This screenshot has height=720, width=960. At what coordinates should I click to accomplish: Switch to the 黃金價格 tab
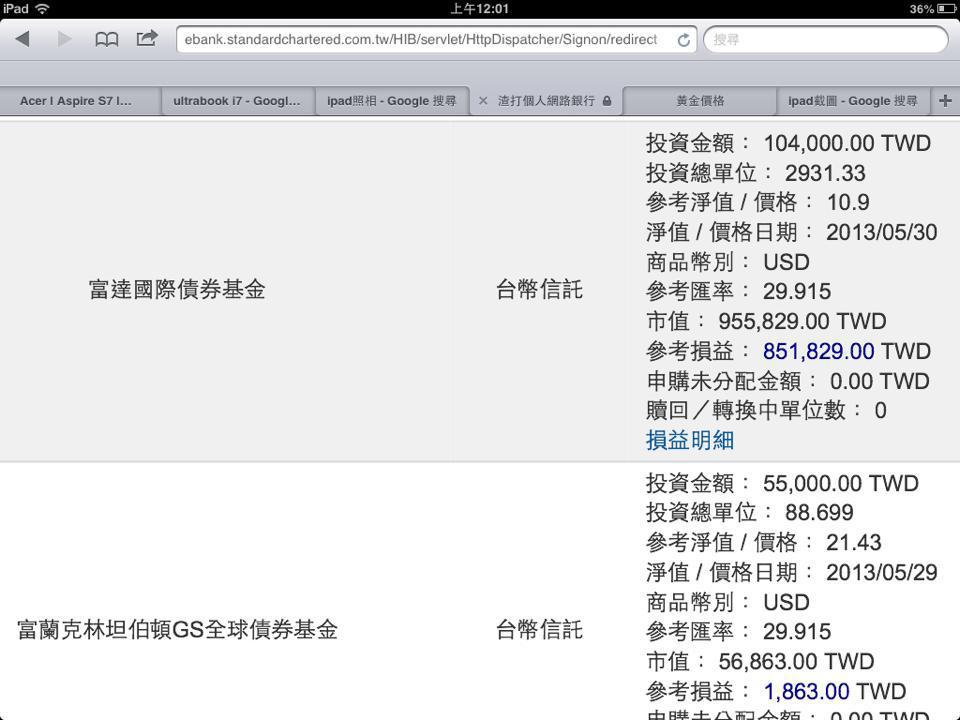click(x=700, y=101)
